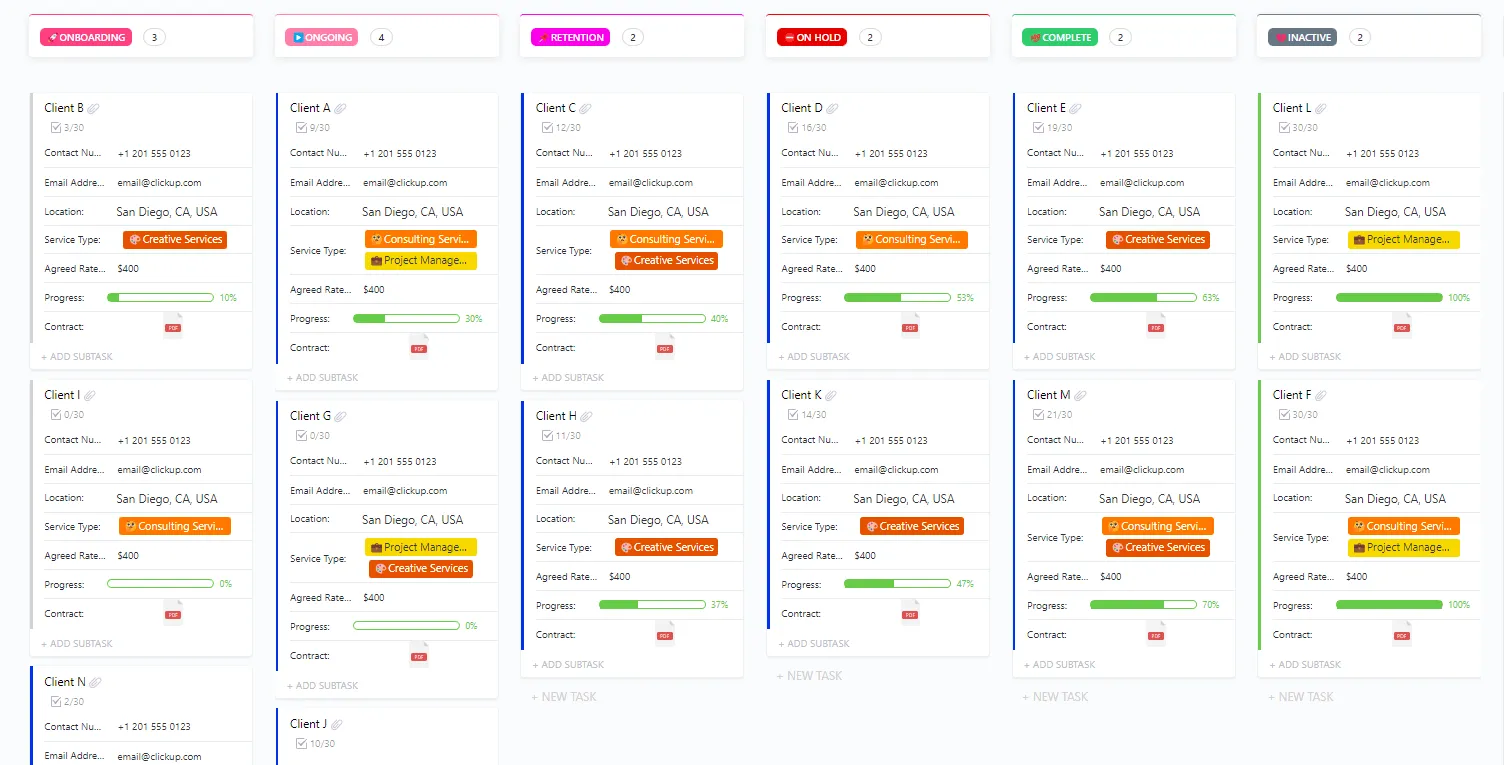Open Client K contract PDF icon

click(910, 613)
